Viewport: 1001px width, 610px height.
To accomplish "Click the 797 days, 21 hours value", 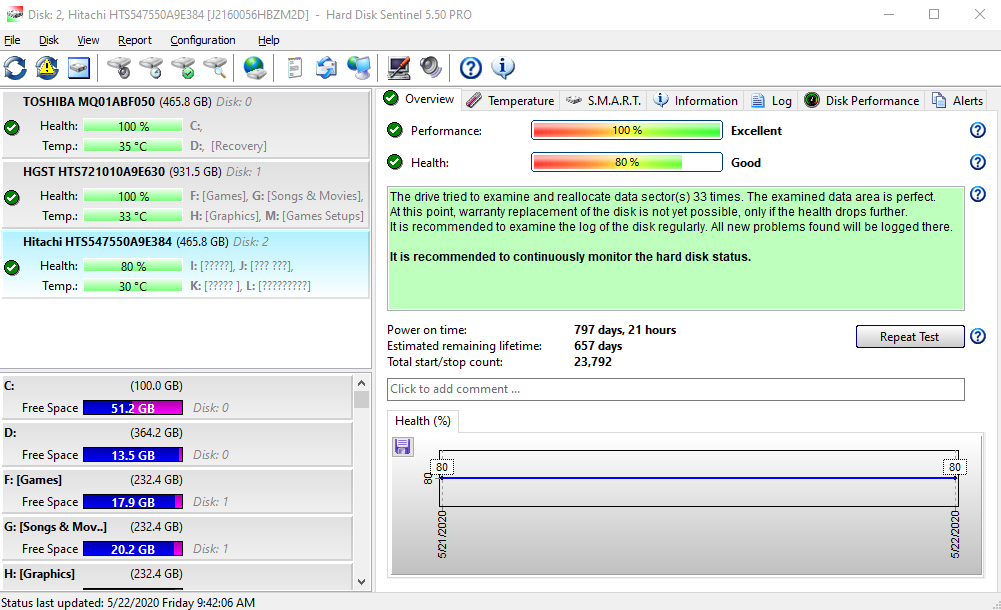I will coord(624,330).
